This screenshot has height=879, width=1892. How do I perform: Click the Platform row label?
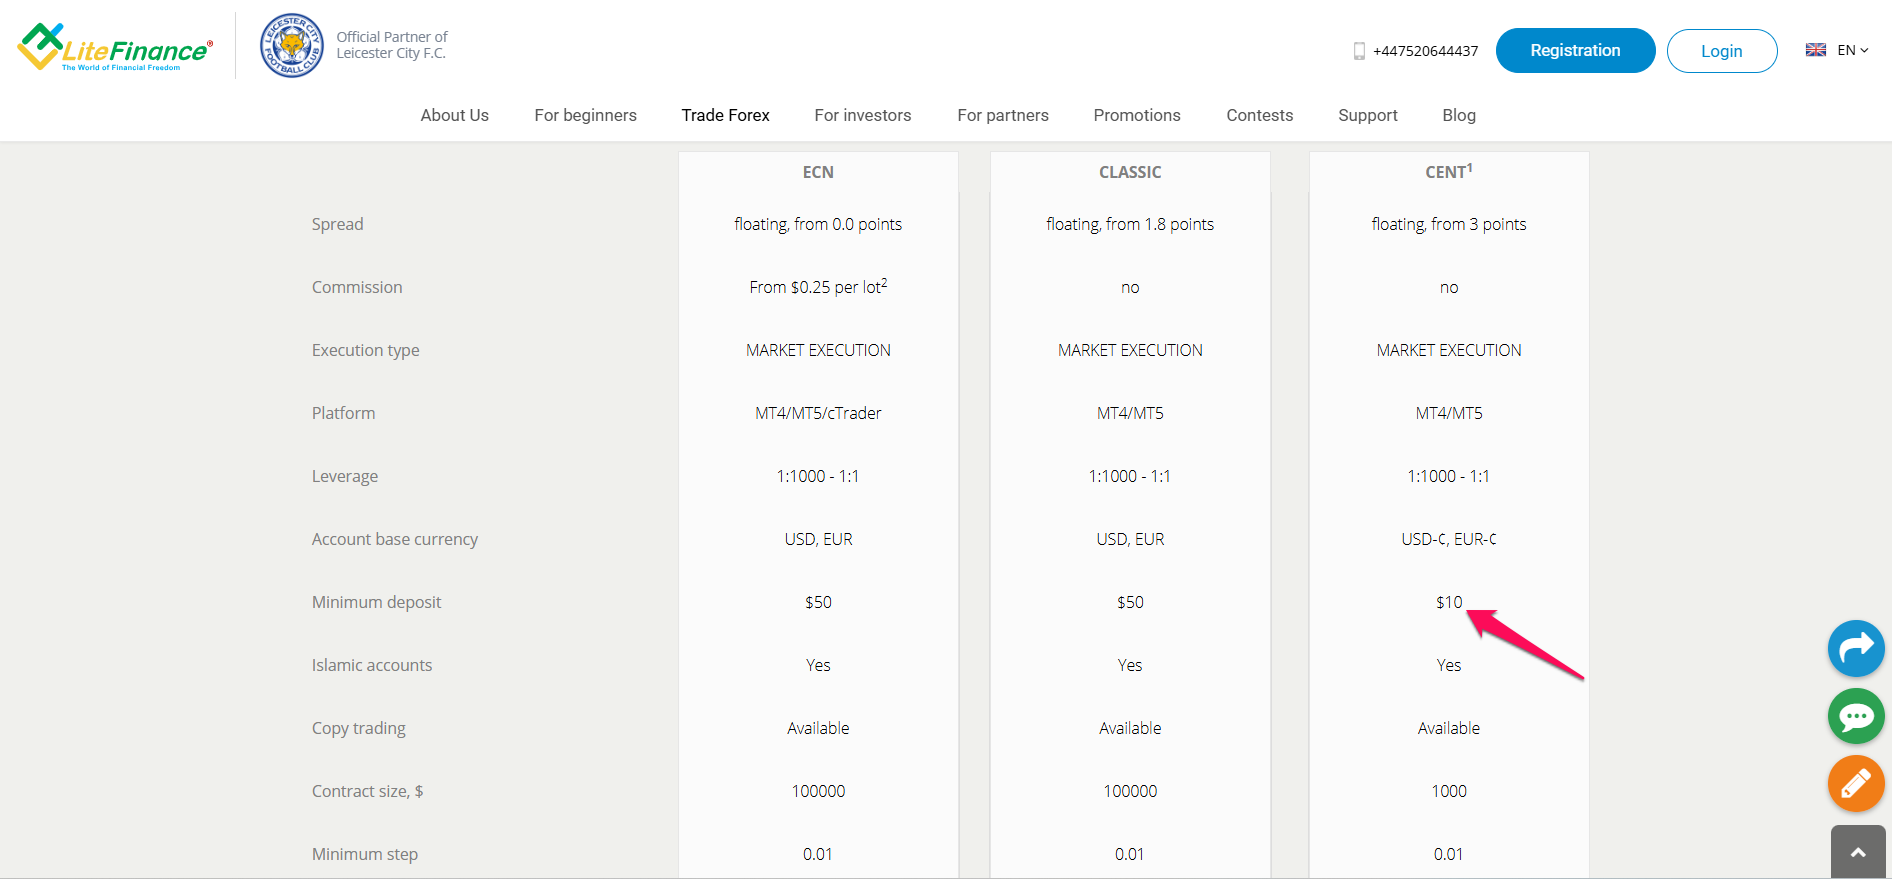(344, 413)
